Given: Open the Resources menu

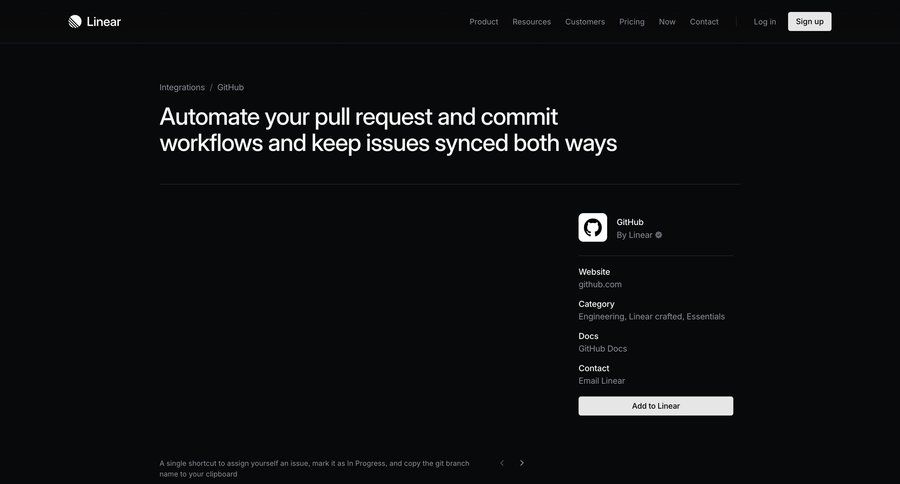Looking at the screenshot, I should (x=532, y=22).
